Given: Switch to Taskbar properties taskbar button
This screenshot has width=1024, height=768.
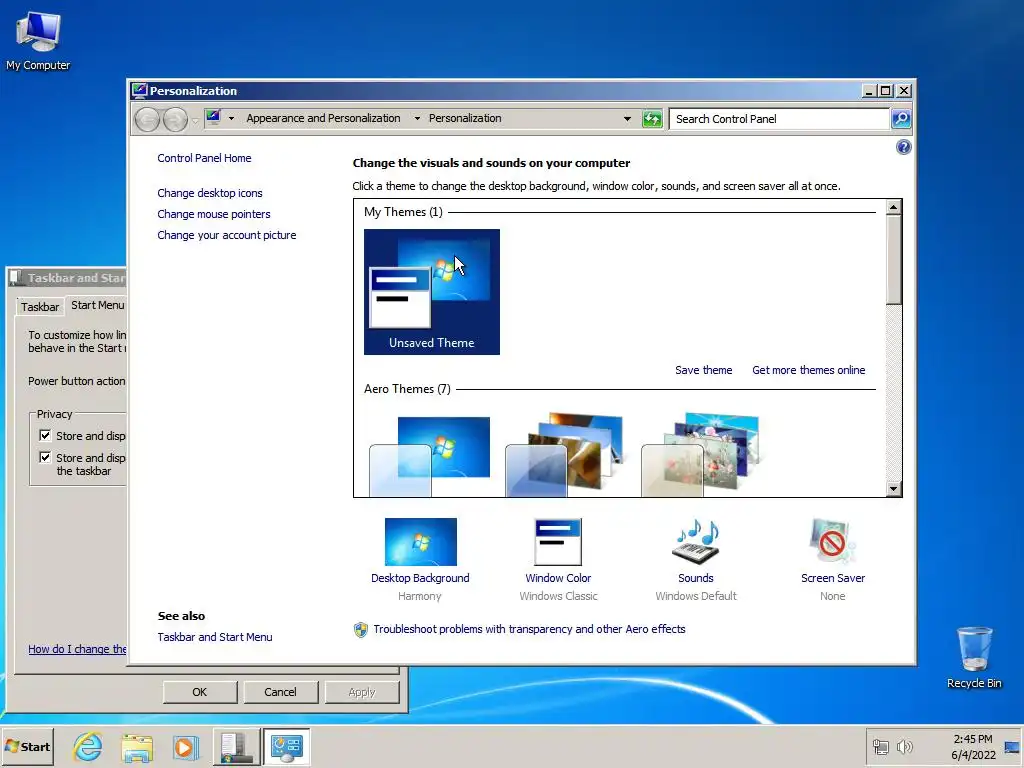Looking at the screenshot, I should click(x=236, y=746).
